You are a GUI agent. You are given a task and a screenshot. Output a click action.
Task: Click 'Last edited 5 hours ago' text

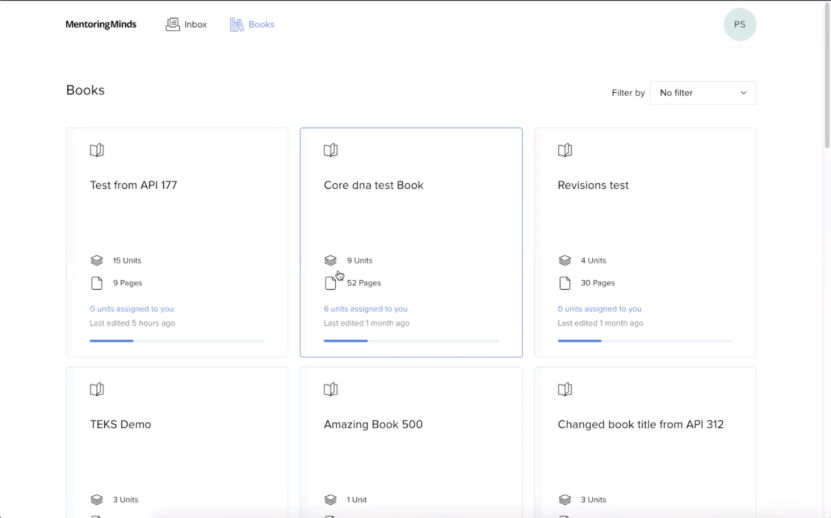point(132,323)
